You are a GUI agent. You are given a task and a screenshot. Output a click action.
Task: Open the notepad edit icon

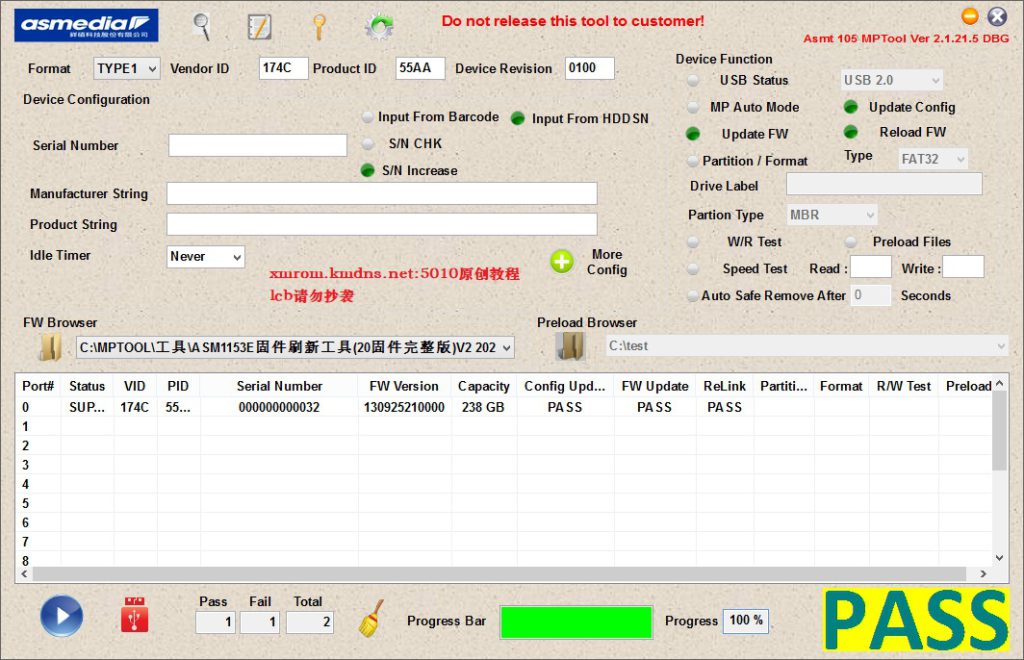tap(259, 26)
